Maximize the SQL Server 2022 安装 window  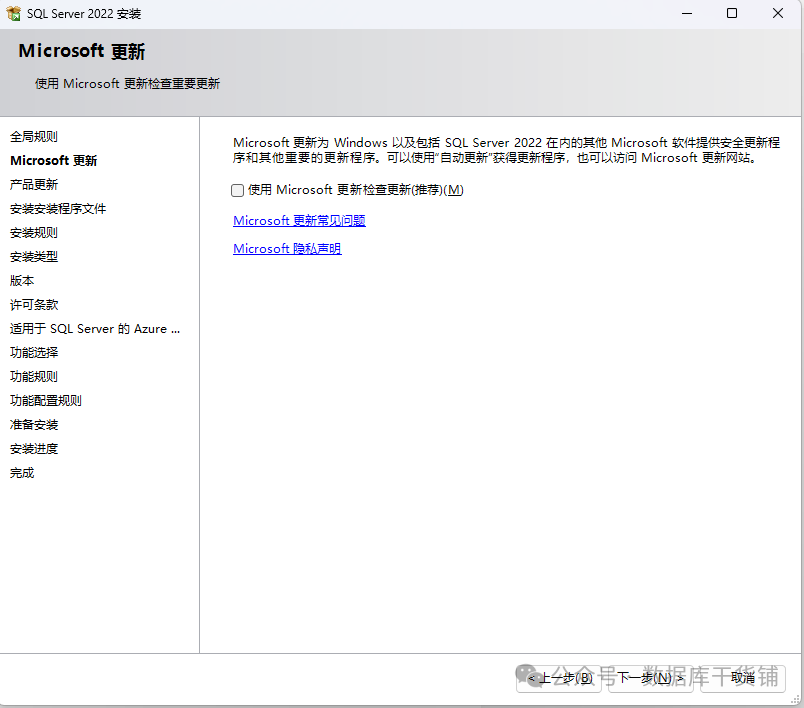click(x=732, y=13)
